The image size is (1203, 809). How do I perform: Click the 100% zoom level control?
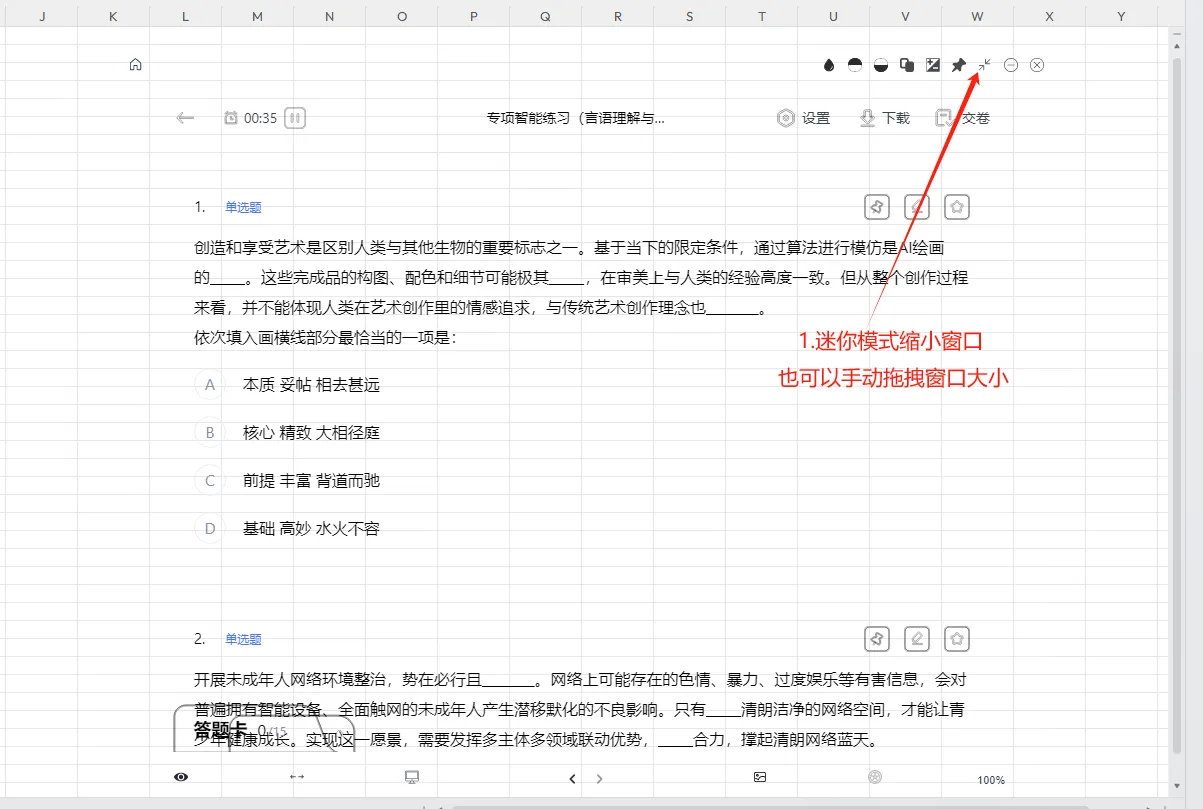[x=990, y=779]
